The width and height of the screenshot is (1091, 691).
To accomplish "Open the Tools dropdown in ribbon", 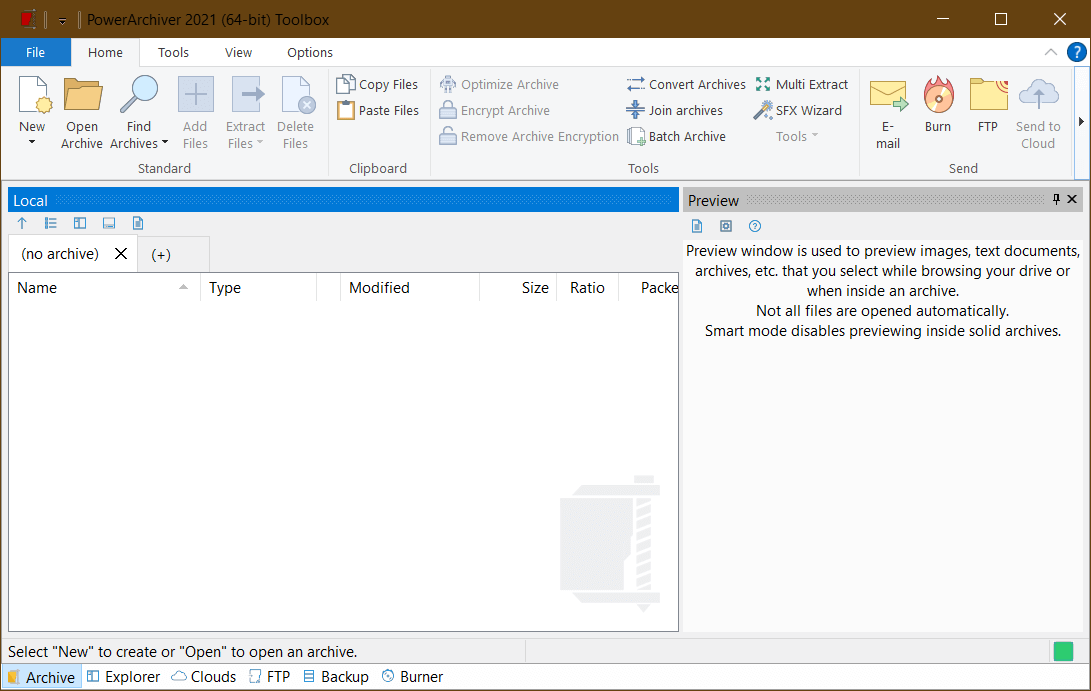I will coord(797,136).
